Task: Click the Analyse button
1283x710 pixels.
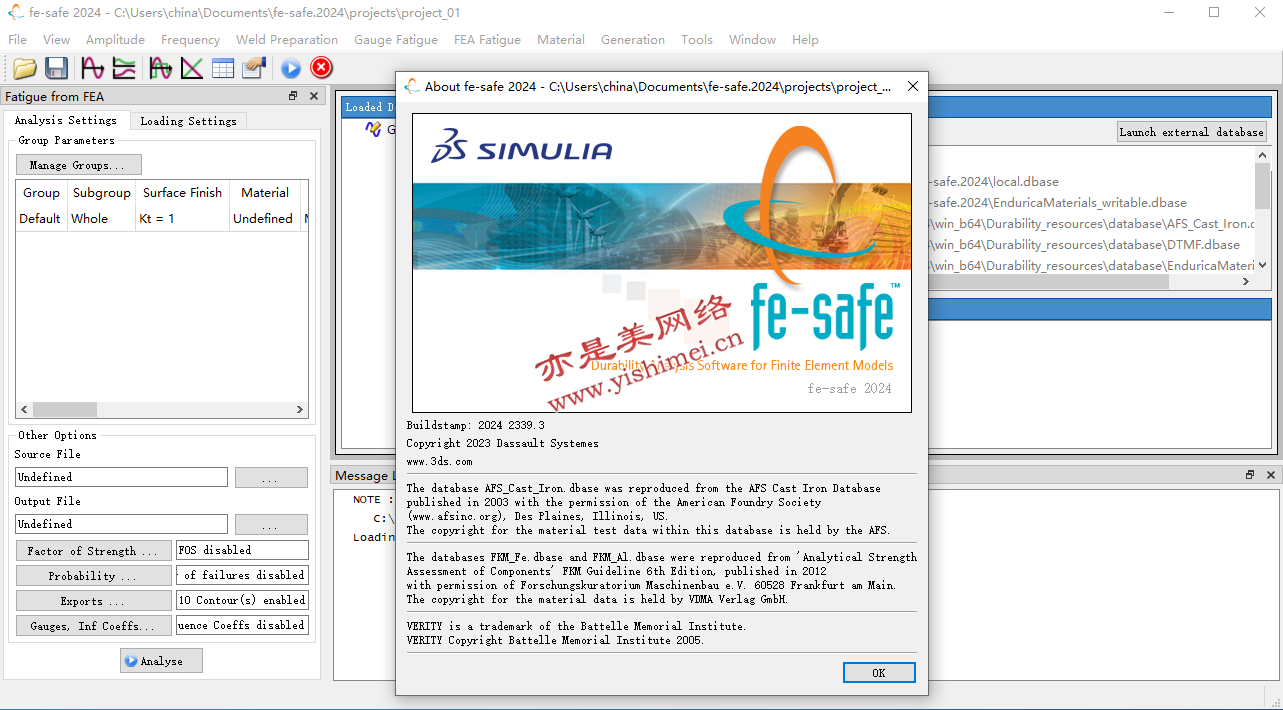Action: click(x=161, y=661)
